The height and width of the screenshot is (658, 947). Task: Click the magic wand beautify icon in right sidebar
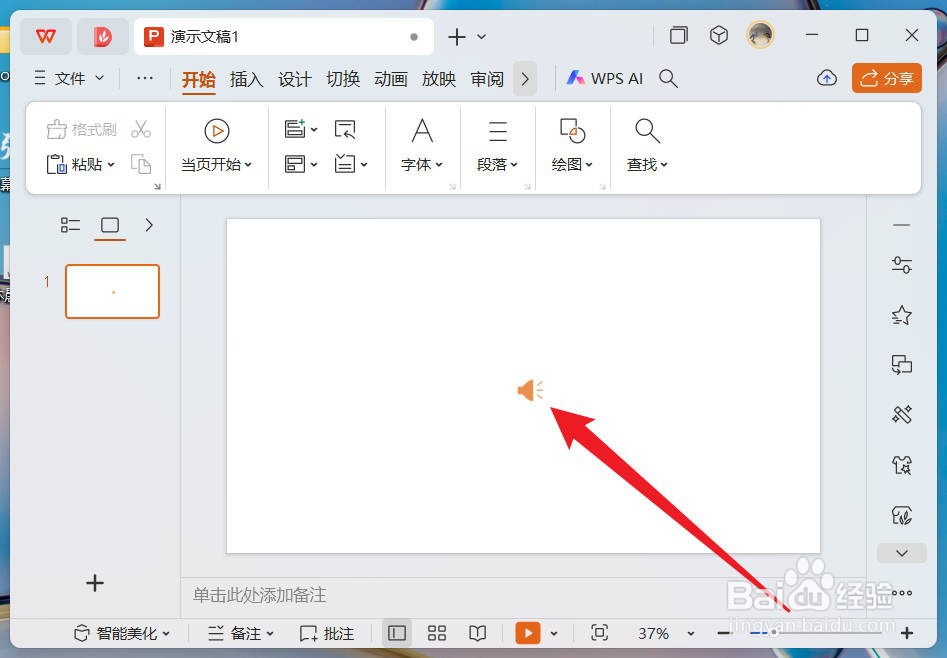click(x=901, y=414)
